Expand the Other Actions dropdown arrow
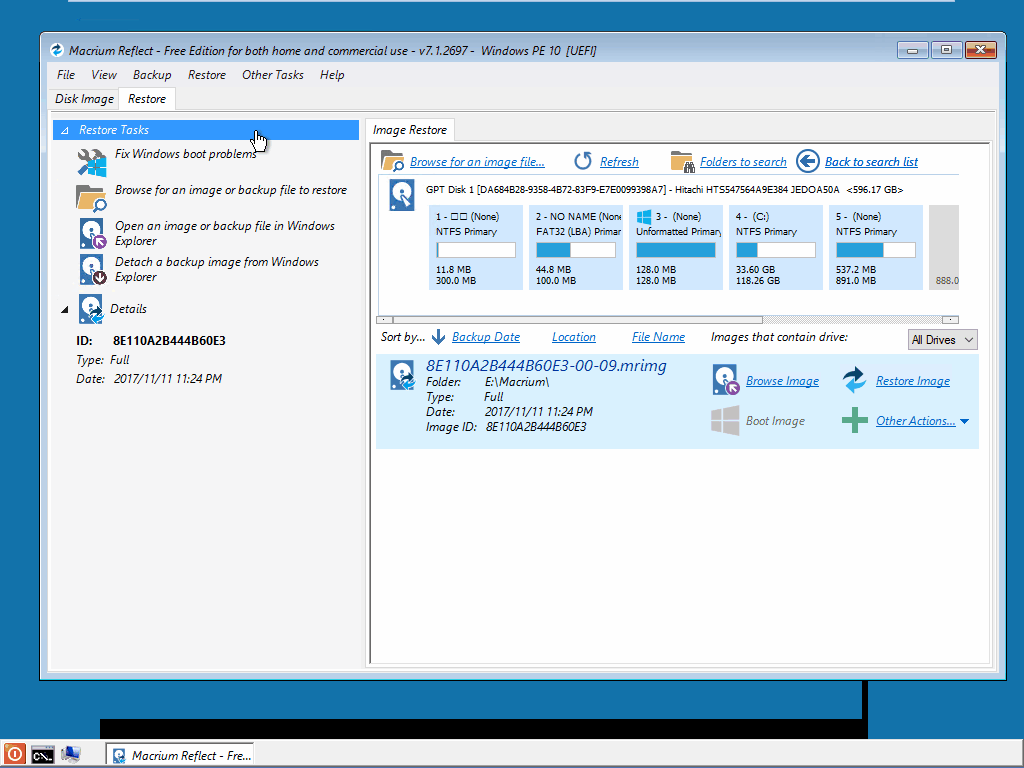Viewport: 1024px width, 768px height. 965,422
